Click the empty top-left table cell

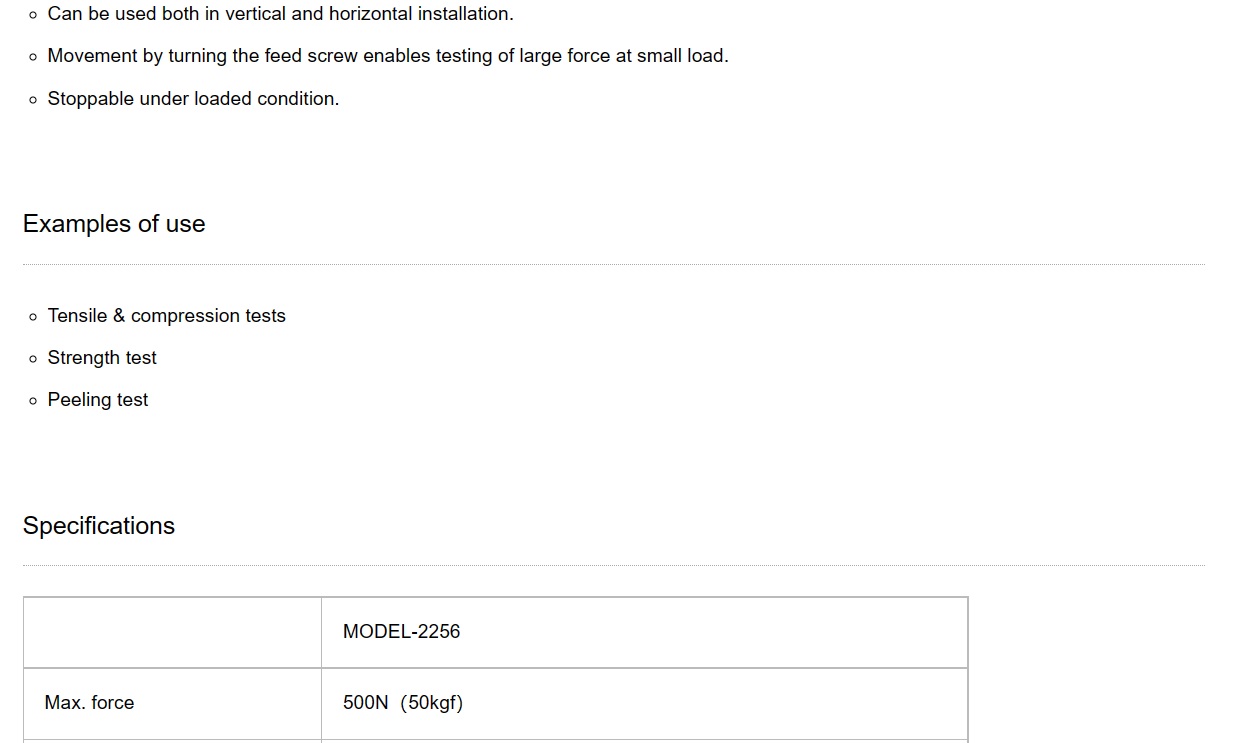point(172,632)
